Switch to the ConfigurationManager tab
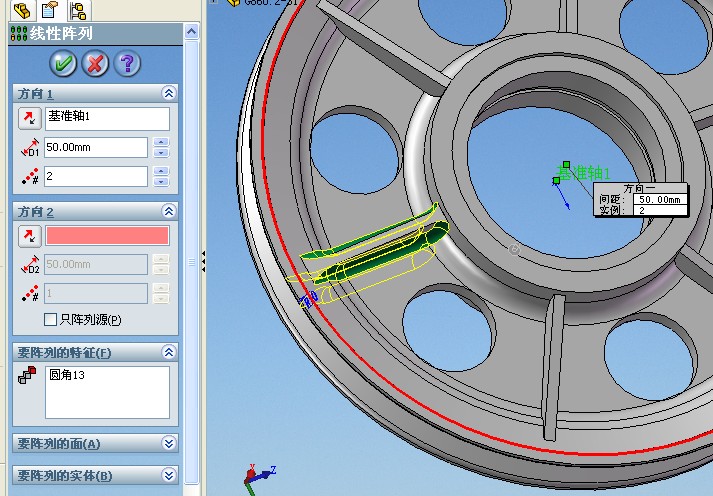The image size is (713, 496). [78, 10]
